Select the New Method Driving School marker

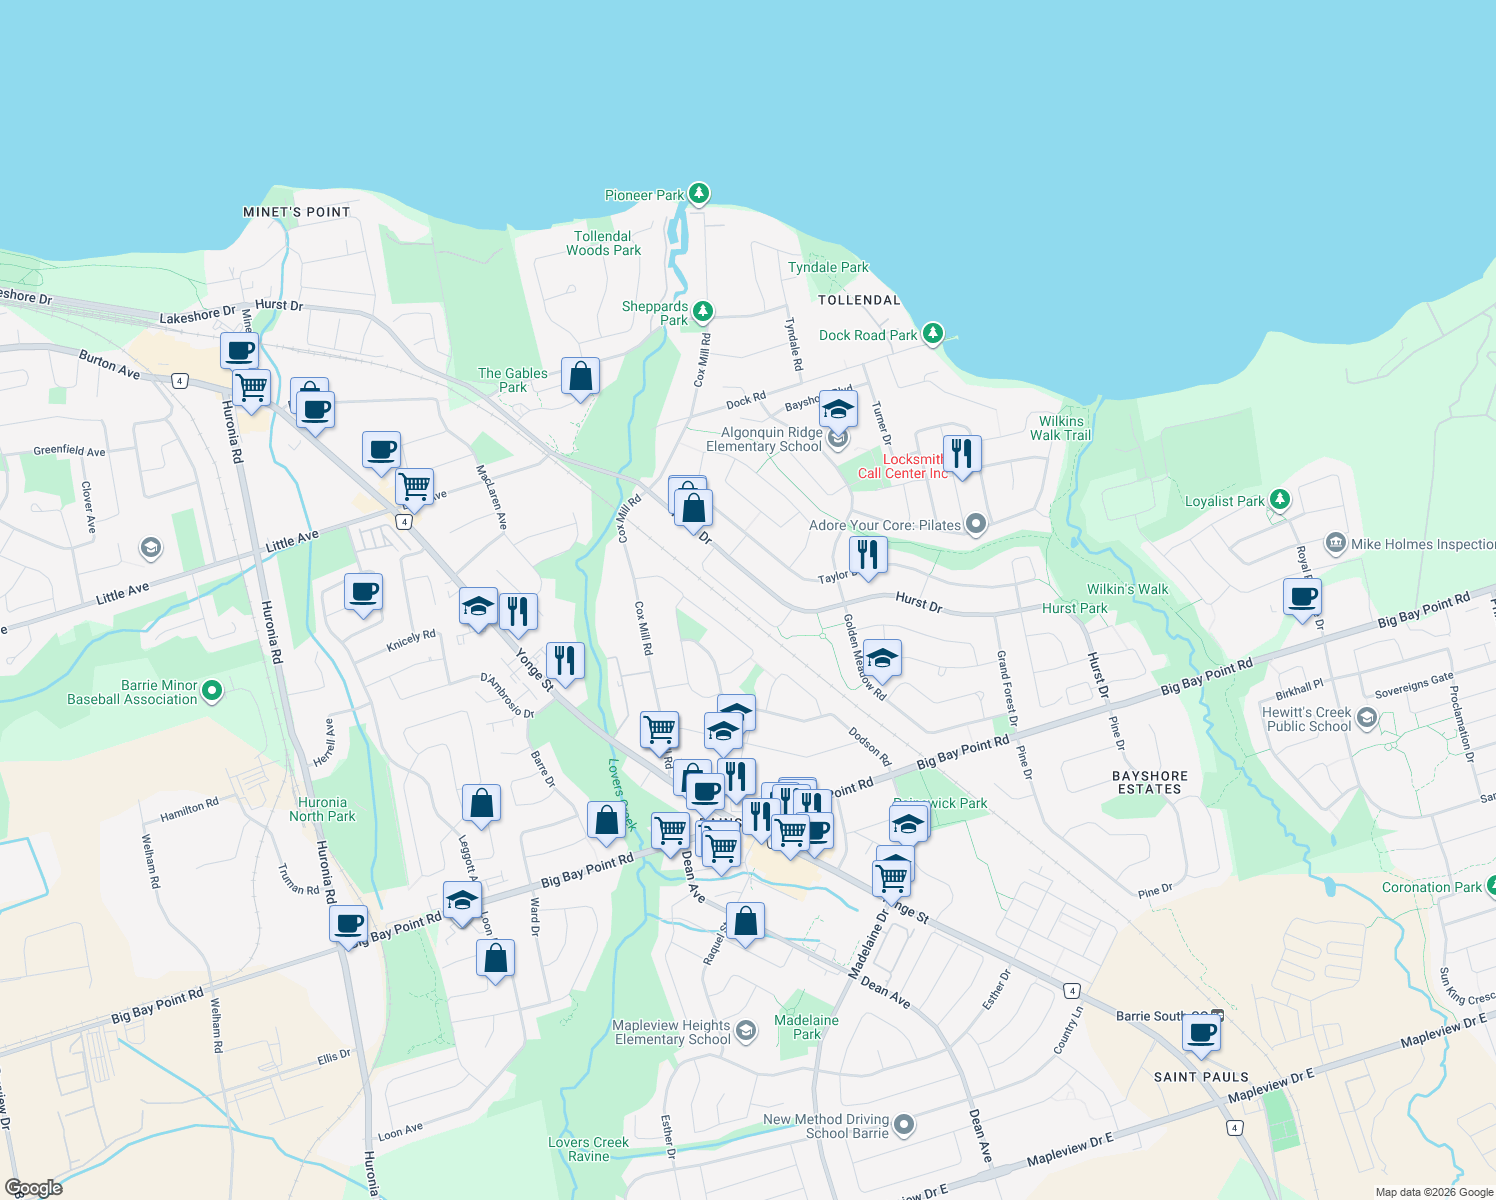tap(902, 1124)
